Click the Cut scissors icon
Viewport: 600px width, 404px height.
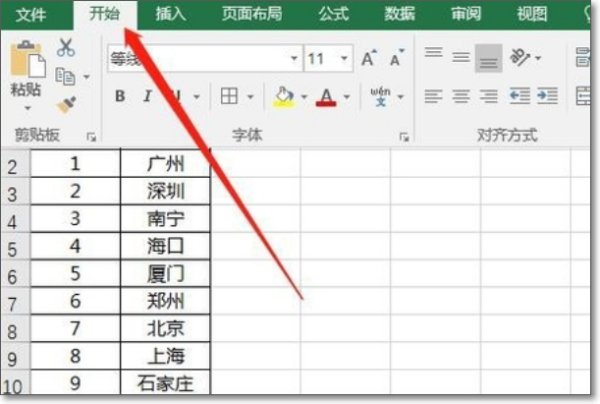(66, 48)
